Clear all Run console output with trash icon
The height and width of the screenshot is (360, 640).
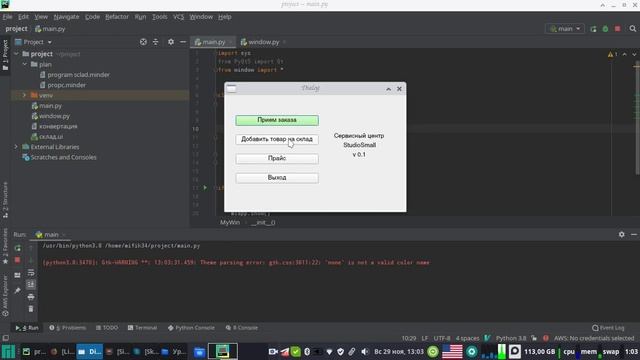click(31, 309)
